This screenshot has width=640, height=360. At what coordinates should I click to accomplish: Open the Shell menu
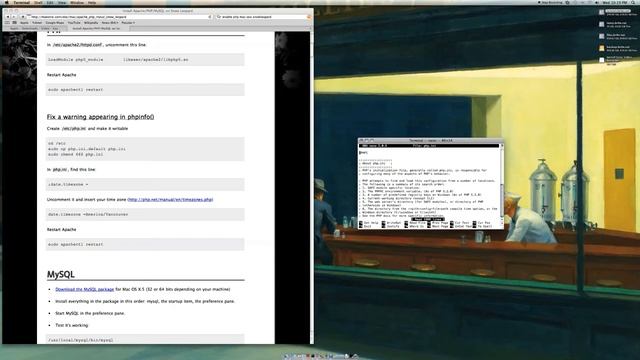38,2
